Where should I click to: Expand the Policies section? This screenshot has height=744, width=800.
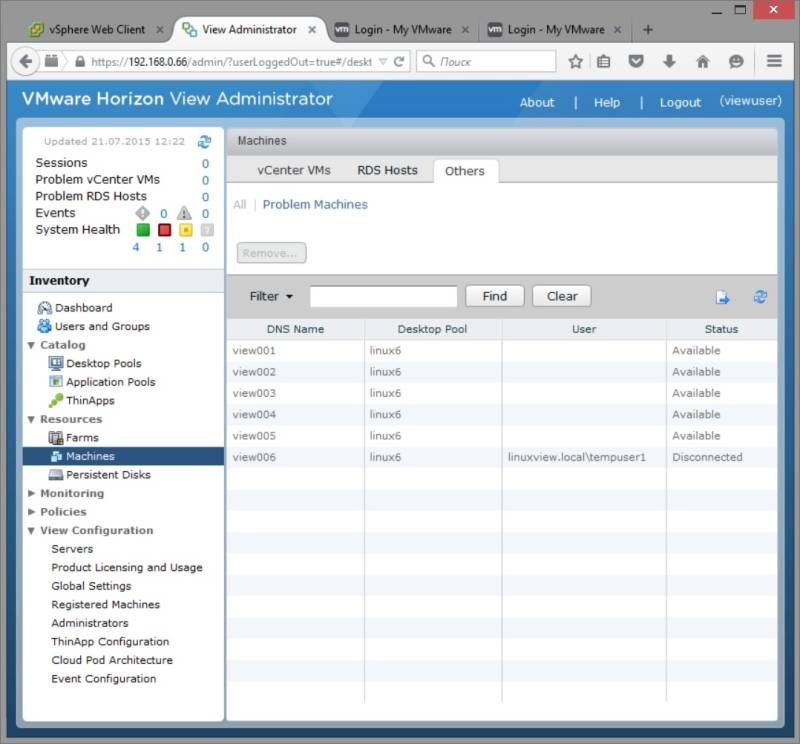(31, 511)
